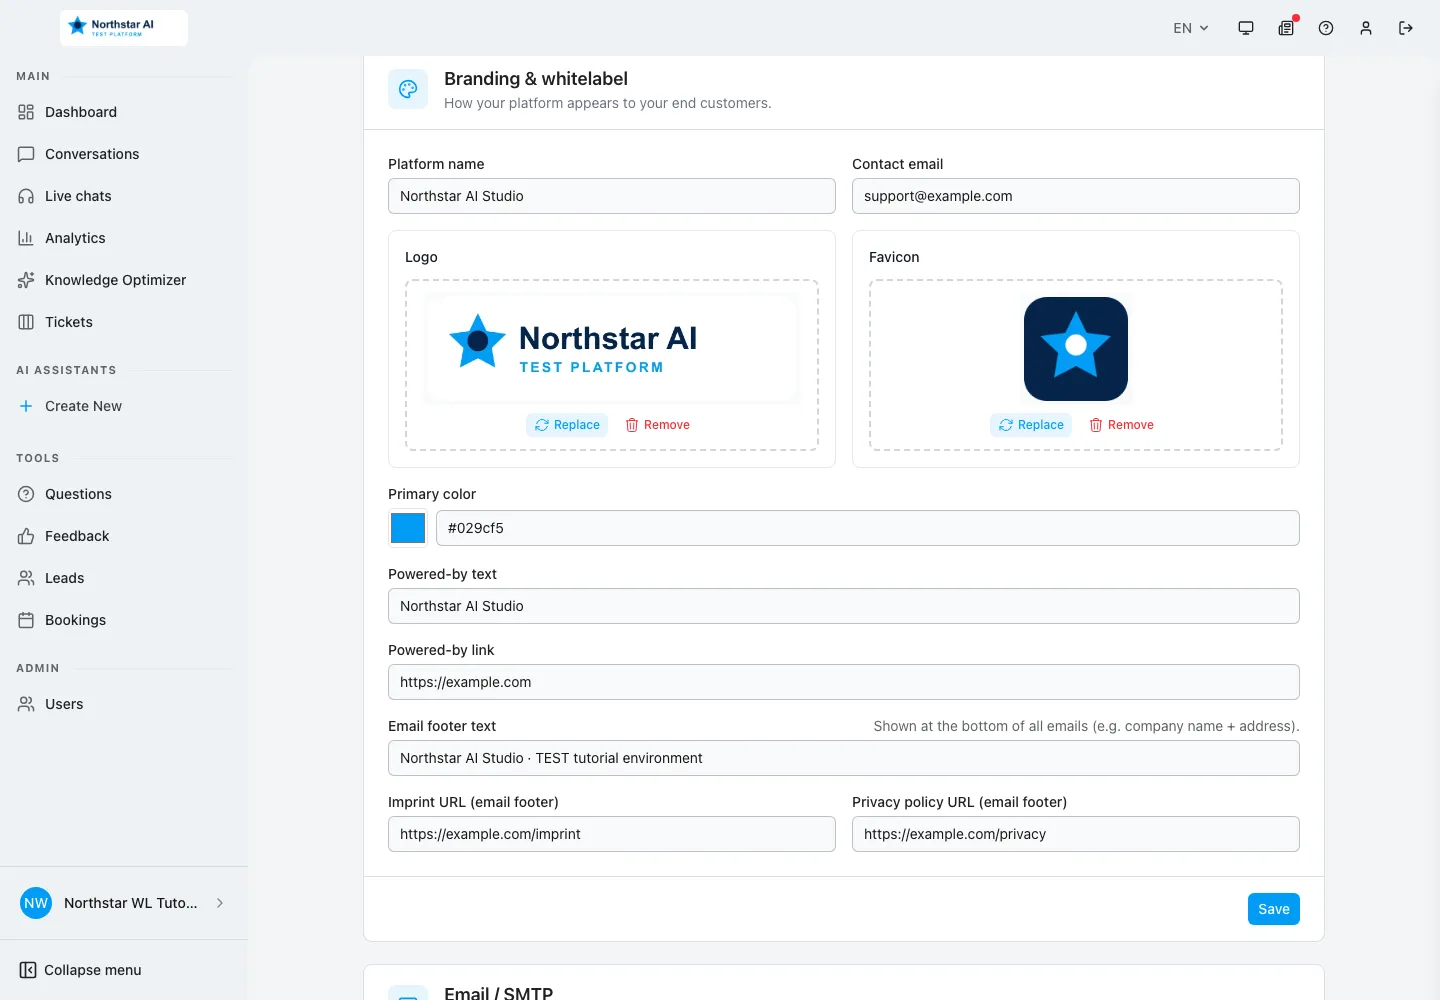The image size is (1440, 1000).
Task: Click the Powered-by link field
Action: tap(844, 682)
